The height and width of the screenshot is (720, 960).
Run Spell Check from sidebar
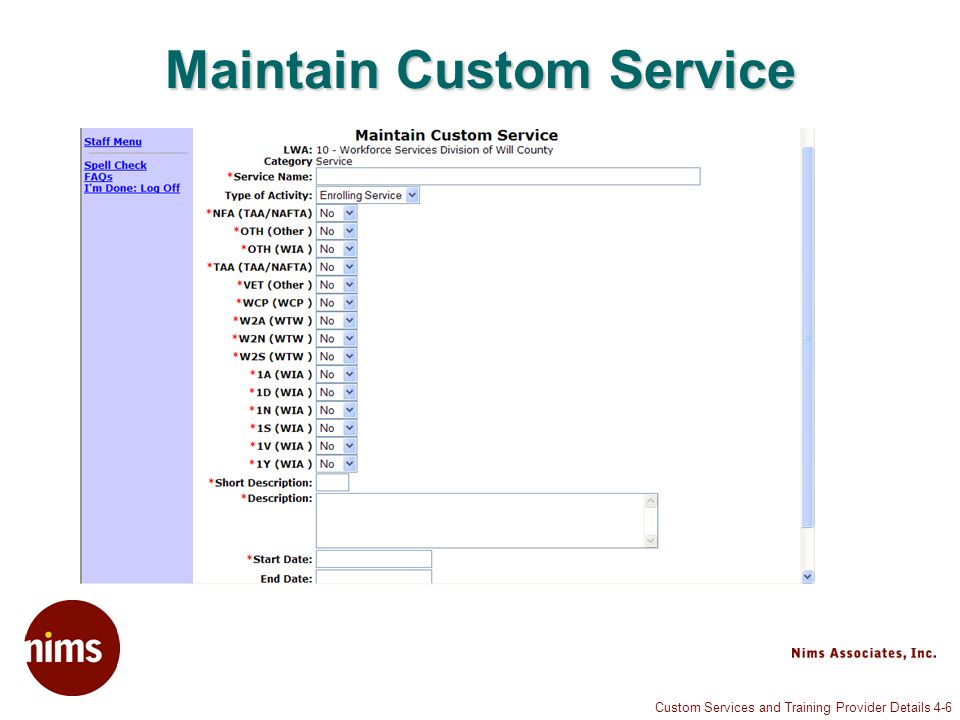(115, 165)
